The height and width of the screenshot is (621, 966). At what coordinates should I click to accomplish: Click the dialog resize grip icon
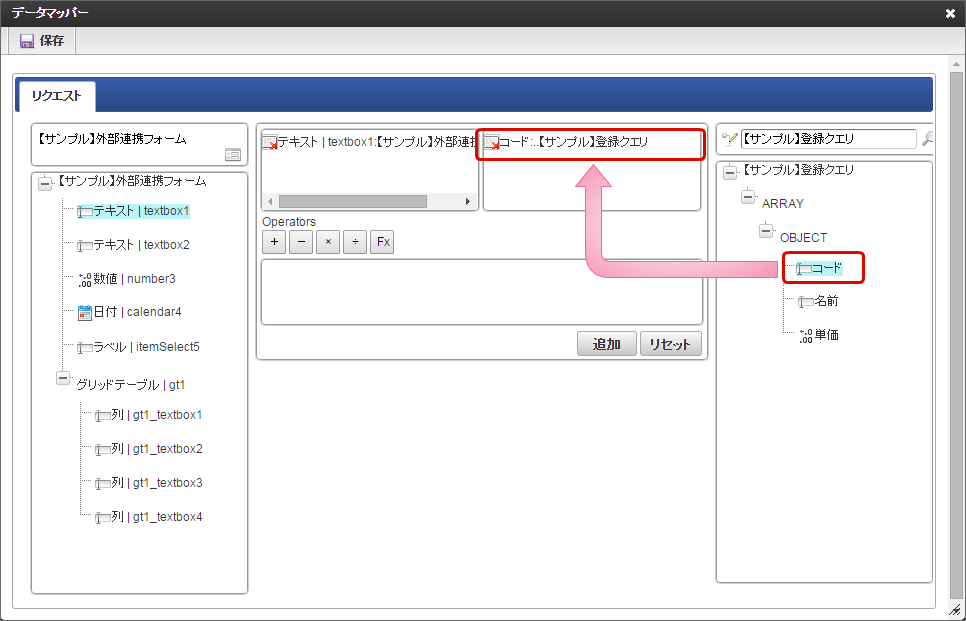click(x=956, y=610)
